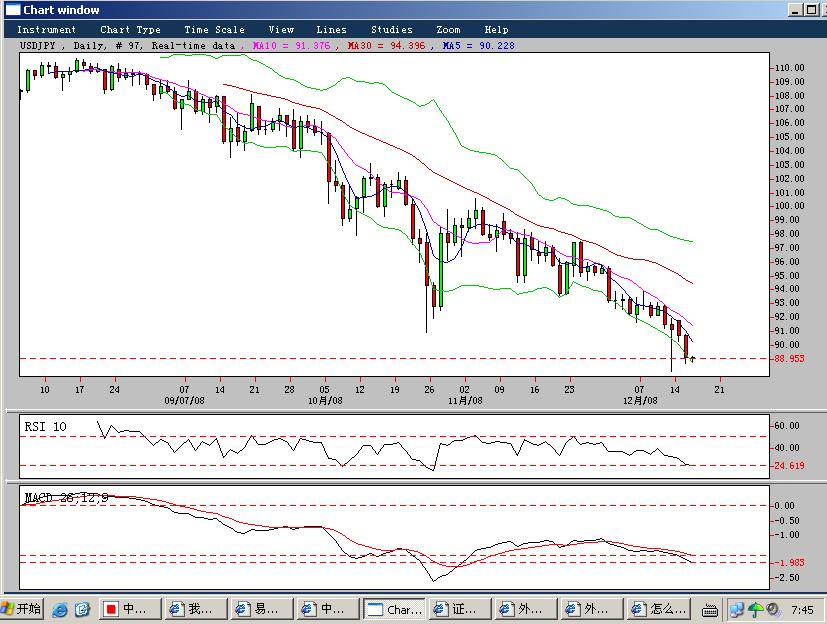Screen dimensions: 827x624
Task: Launch Internet Explorer from quick launch
Action: tap(61, 609)
